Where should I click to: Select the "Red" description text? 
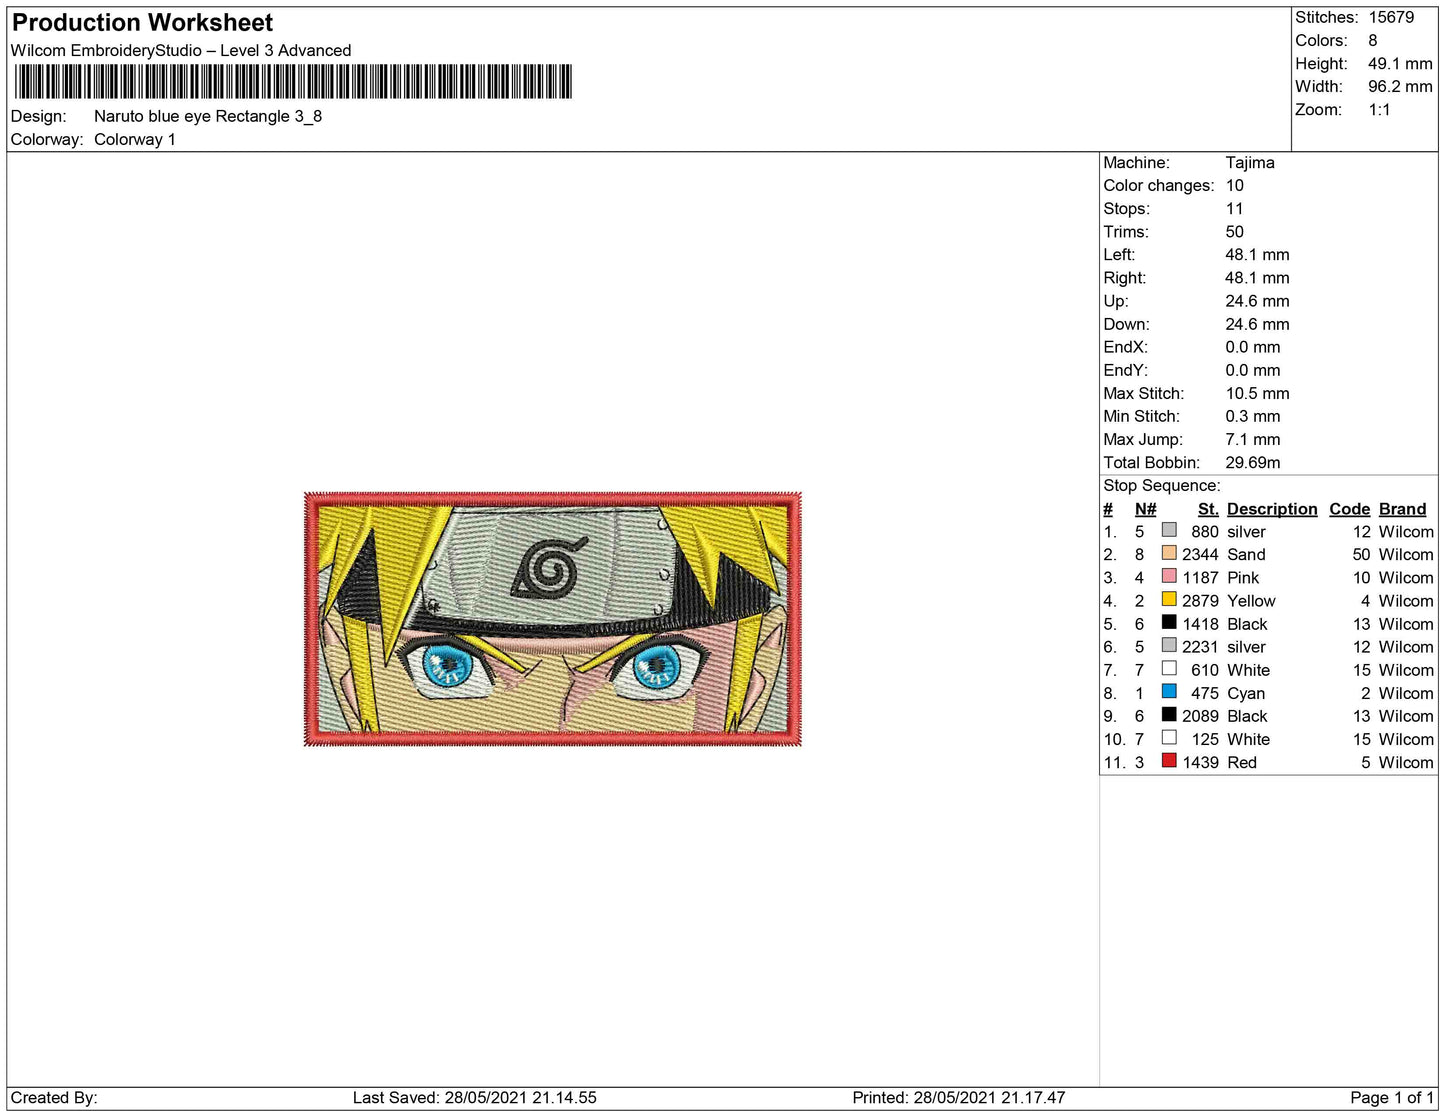point(1242,762)
